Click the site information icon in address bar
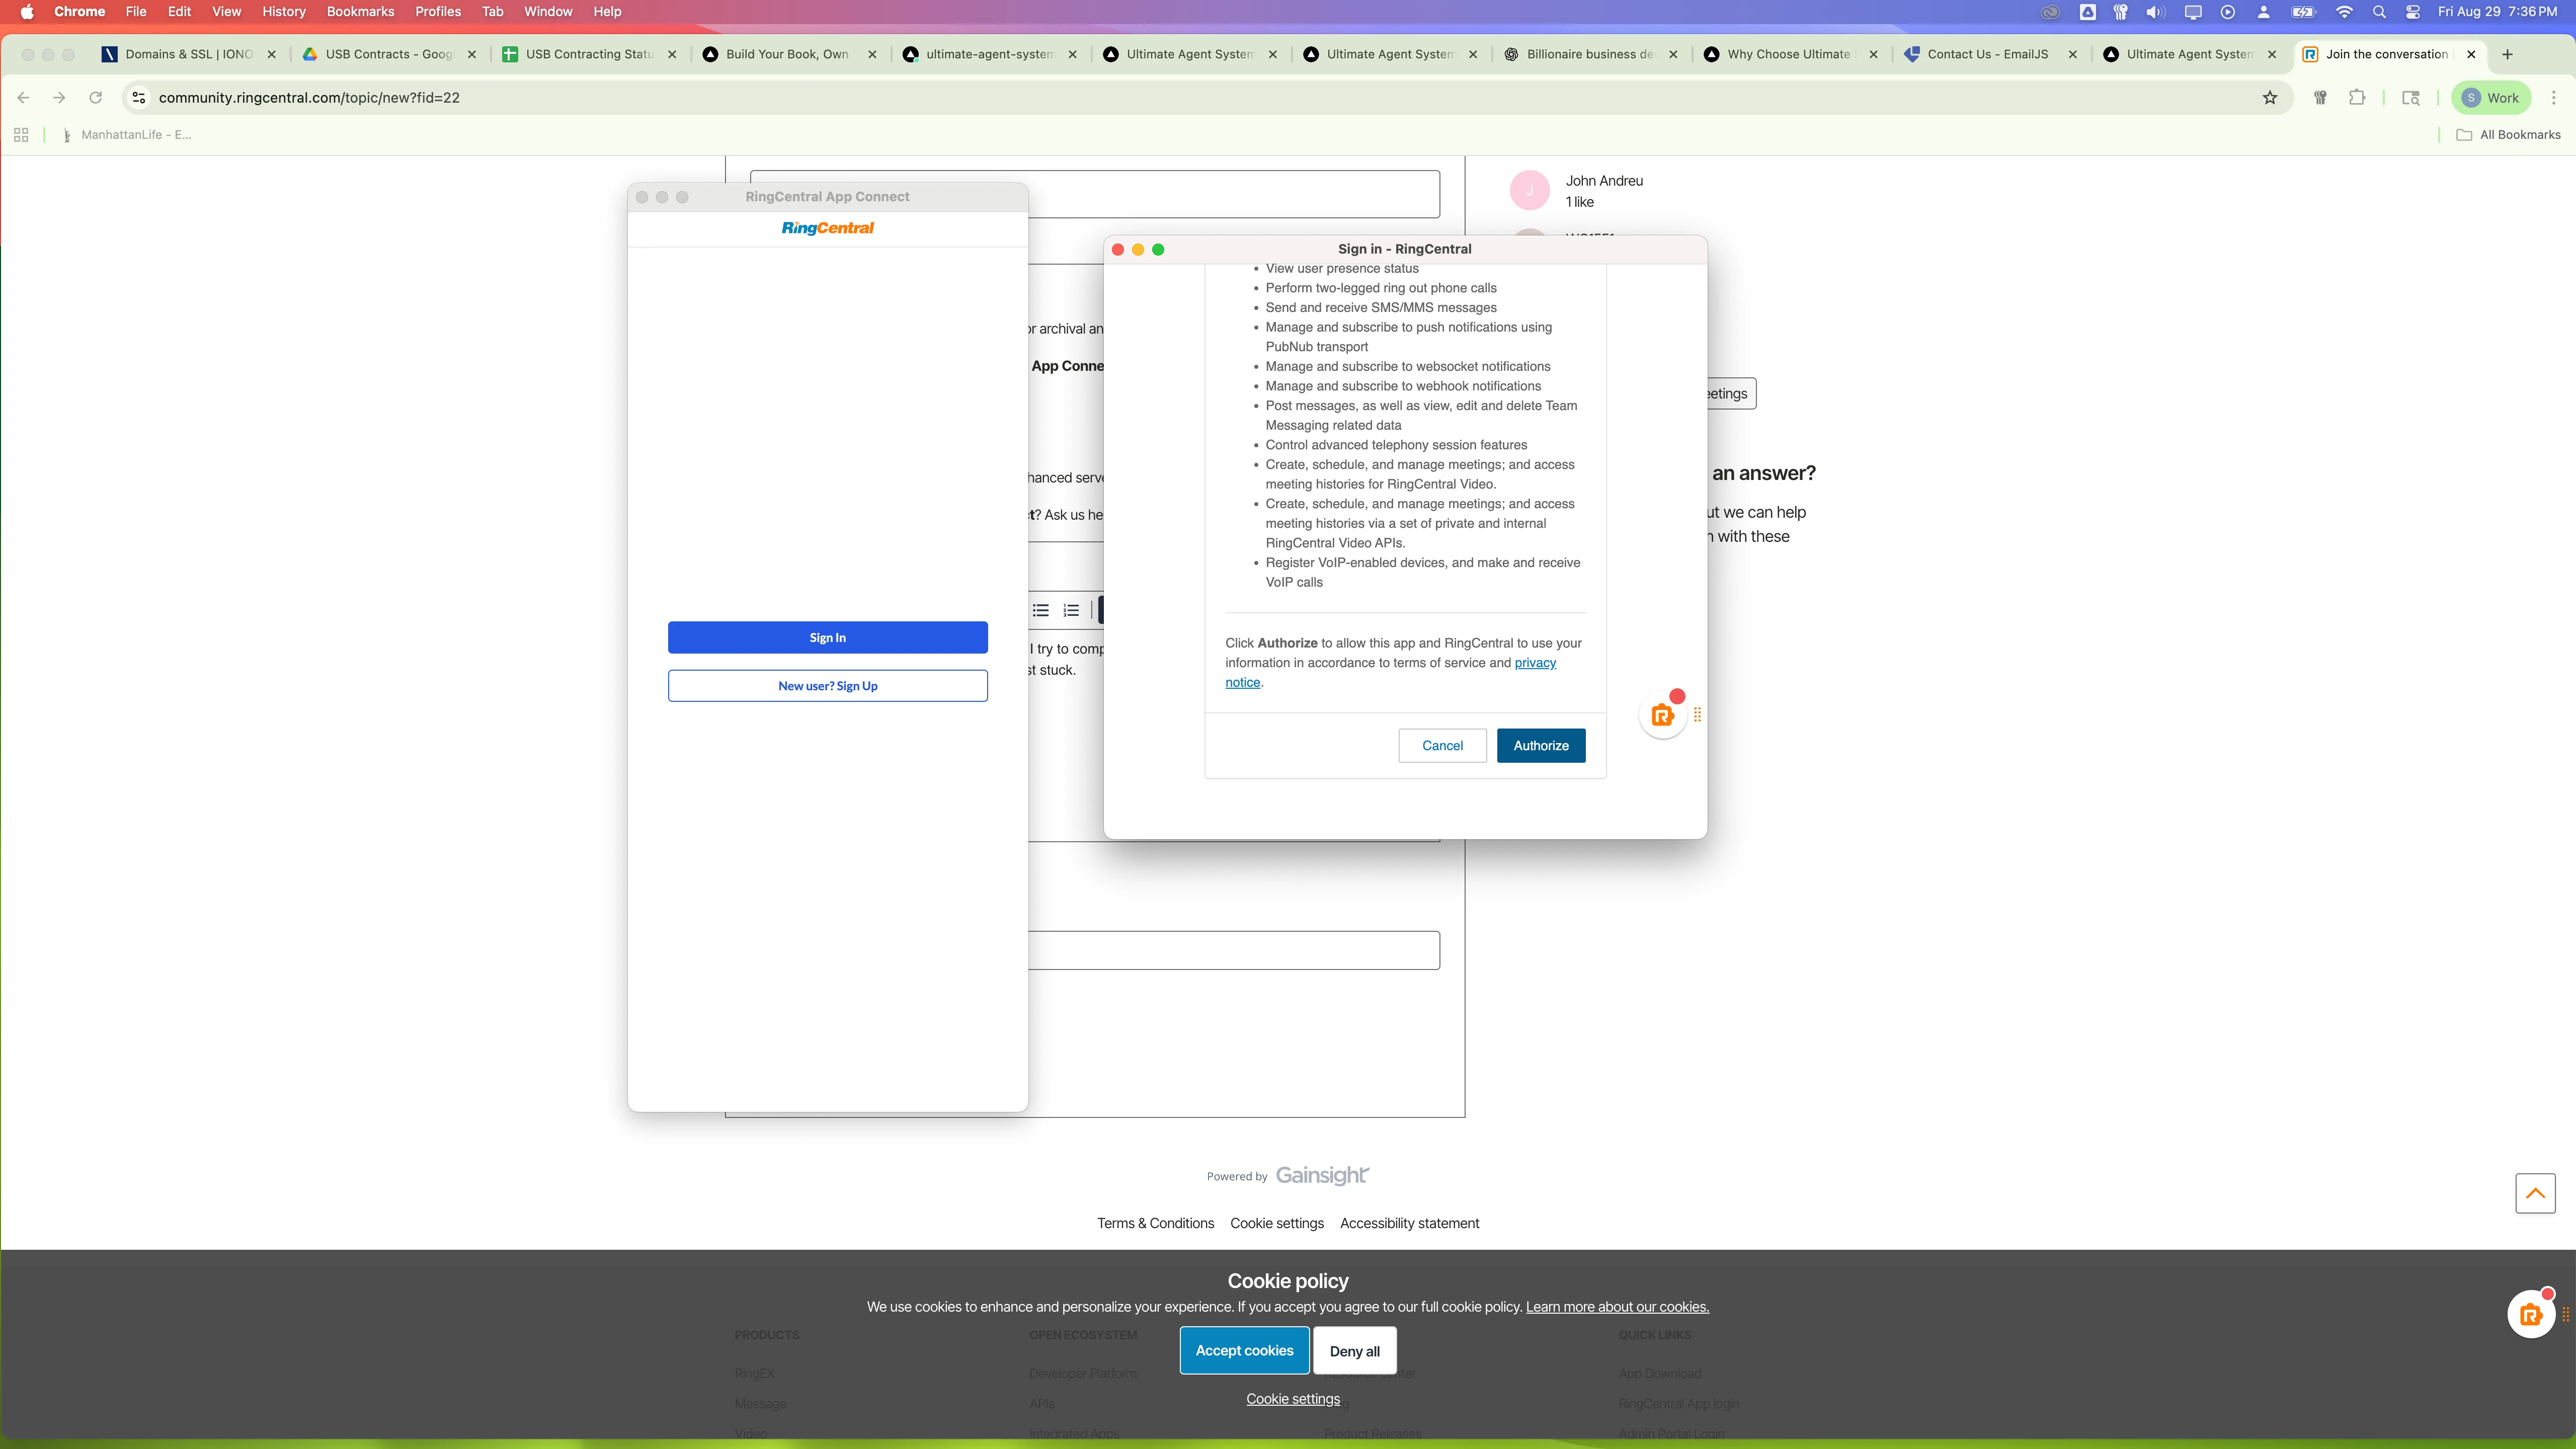The image size is (2576, 1449). coord(139,98)
